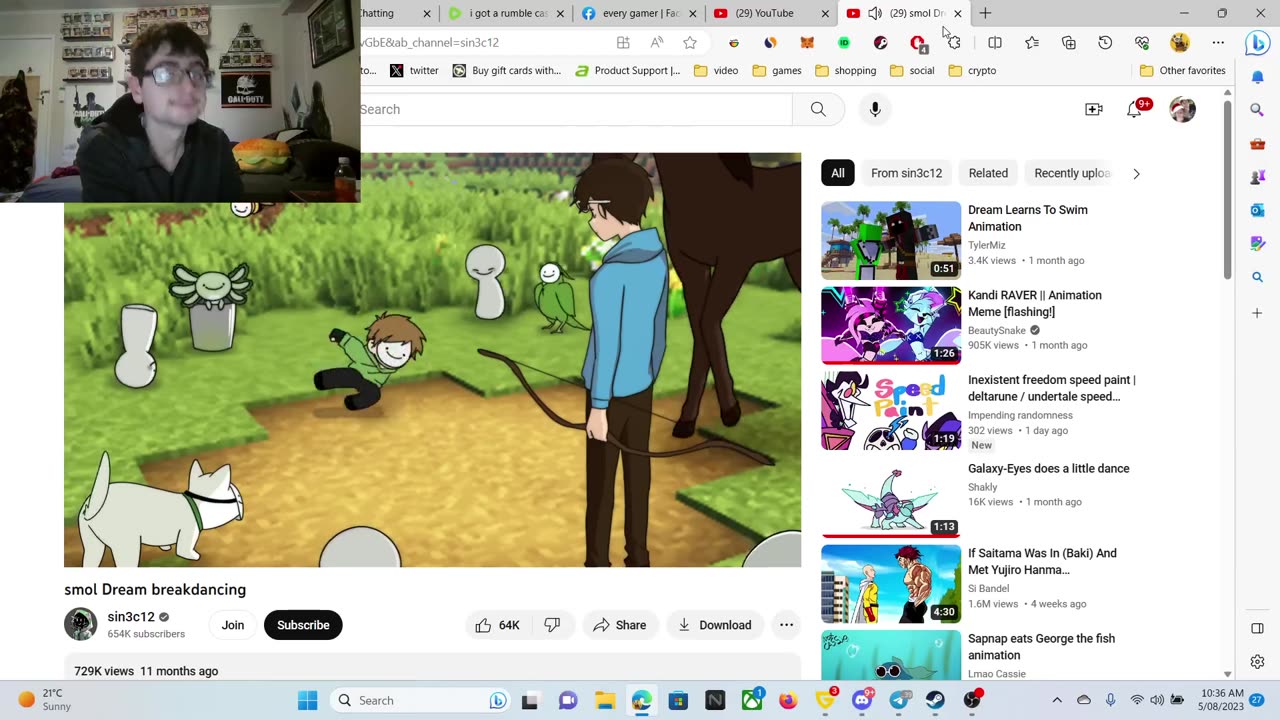This screenshot has height=720, width=1280.
Task: Open the browser Extensions puzzle icon
Action: (x=954, y=42)
